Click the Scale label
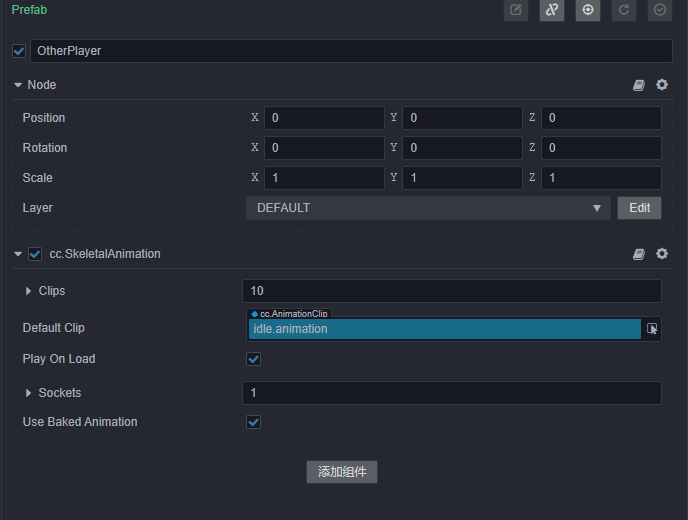The width and height of the screenshot is (688, 520). click(x=37, y=178)
